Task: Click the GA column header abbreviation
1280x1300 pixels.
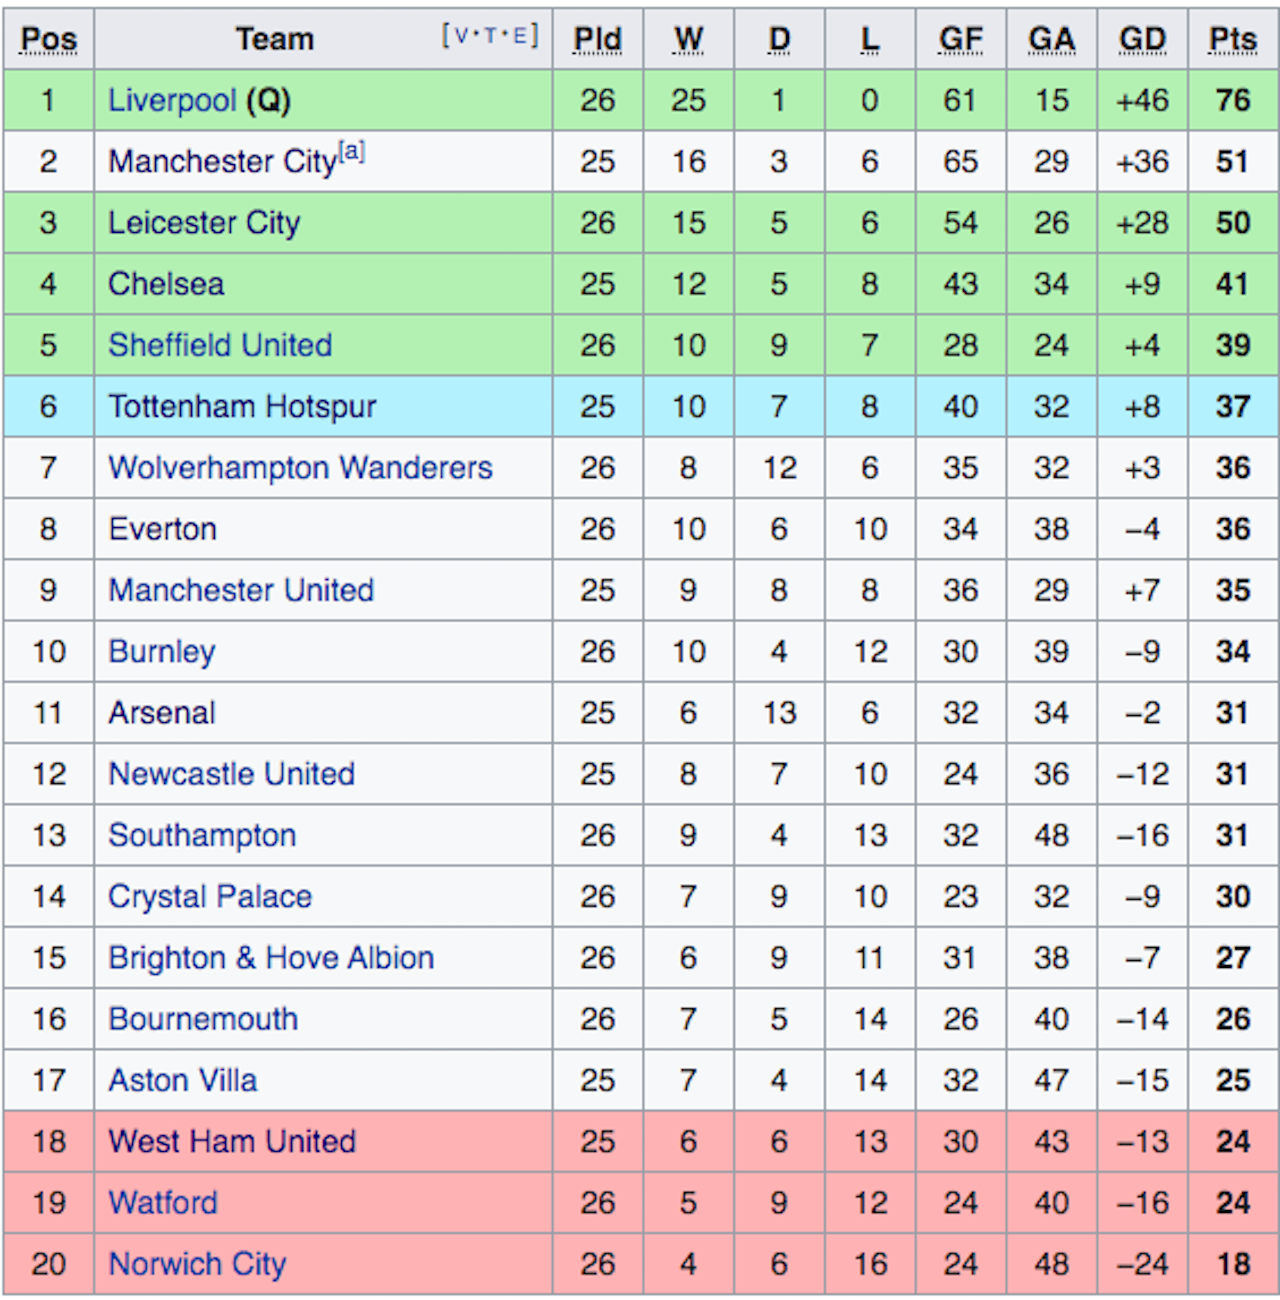Action: click(1051, 39)
